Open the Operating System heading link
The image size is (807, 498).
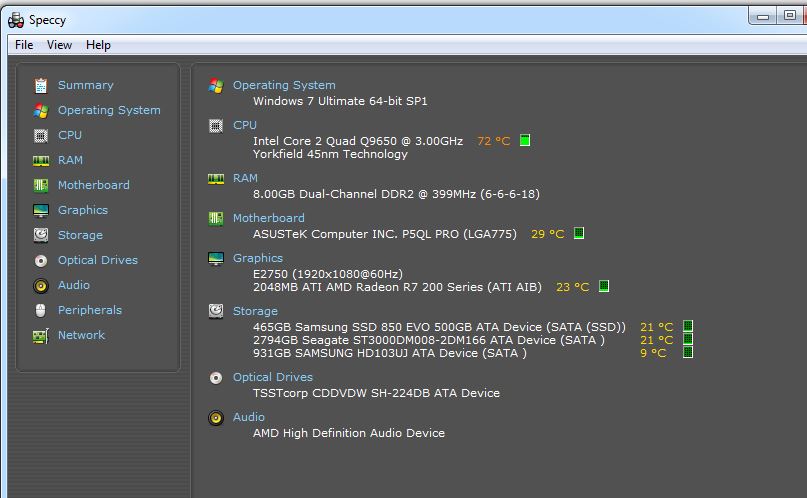pyautogui.click(x=284, y=85)
